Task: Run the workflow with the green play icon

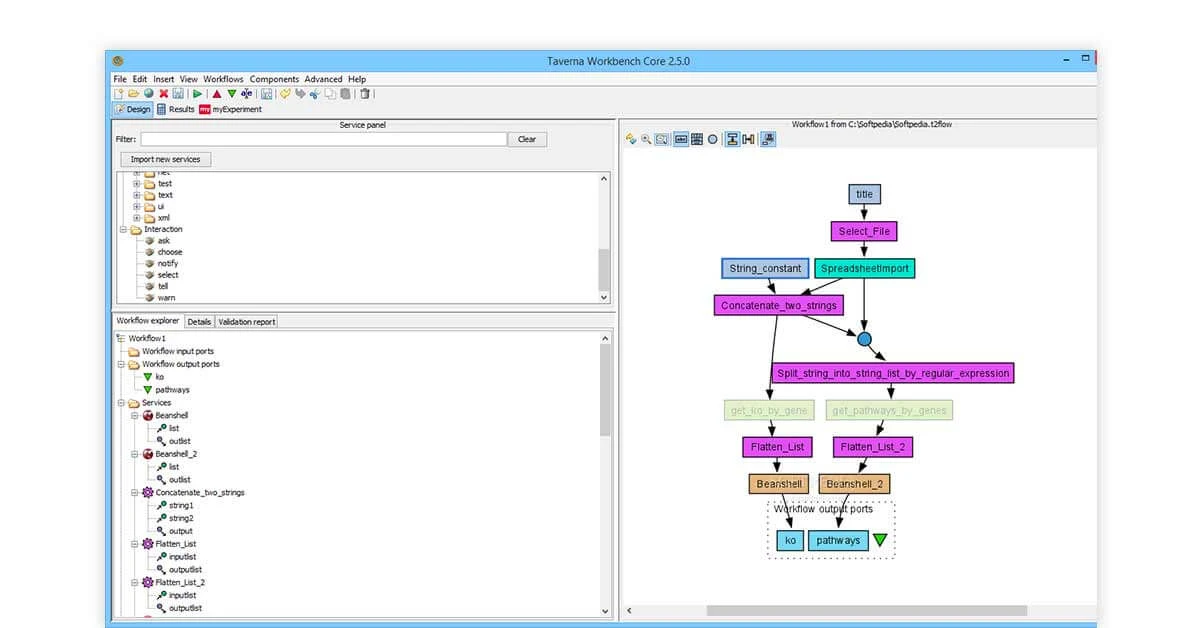Action: (x=196, y=93)
